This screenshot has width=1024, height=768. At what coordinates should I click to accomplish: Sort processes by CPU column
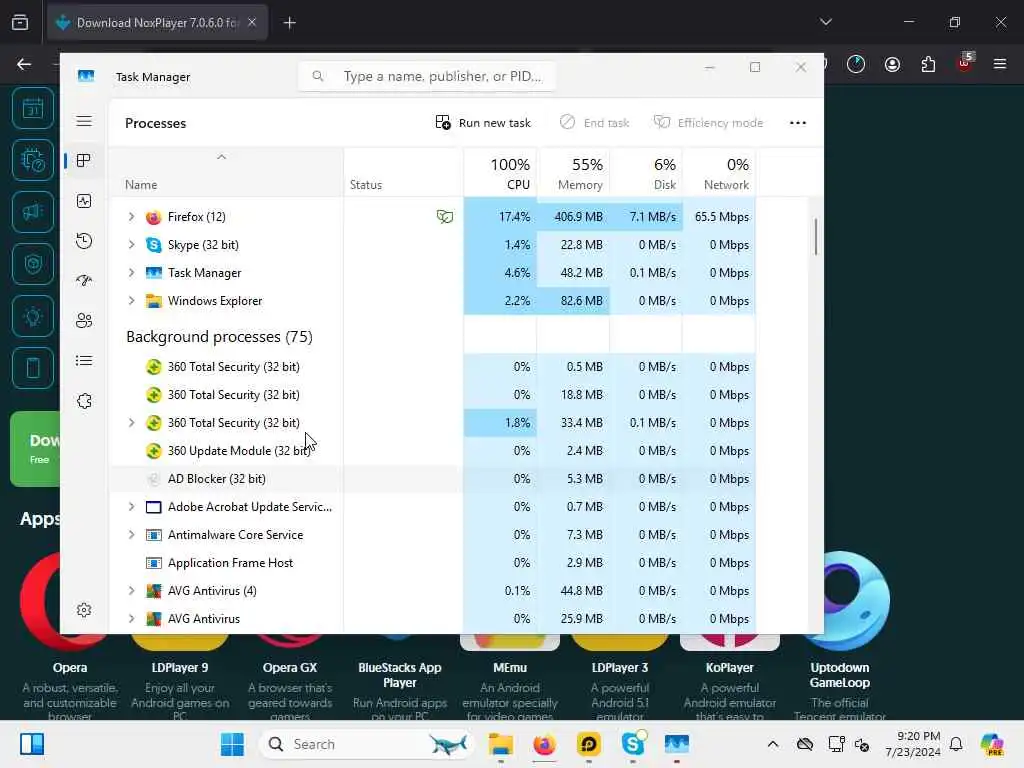tap(500, 173)
